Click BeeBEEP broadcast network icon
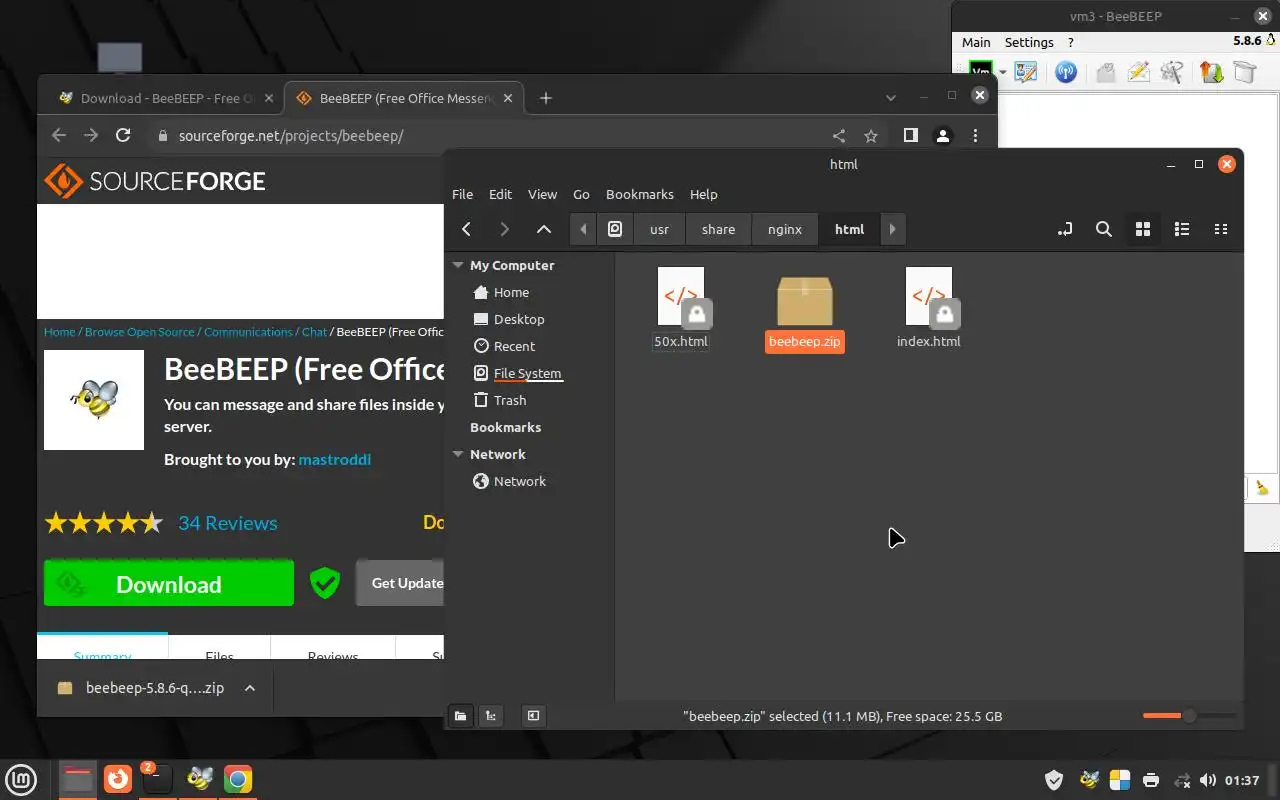Viewport: 1280px width, 800px height. pos(1066,72)
